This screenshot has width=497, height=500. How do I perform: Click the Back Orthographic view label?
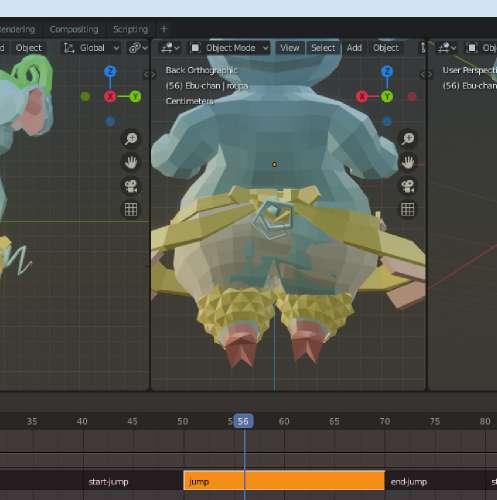pos(201,70)
